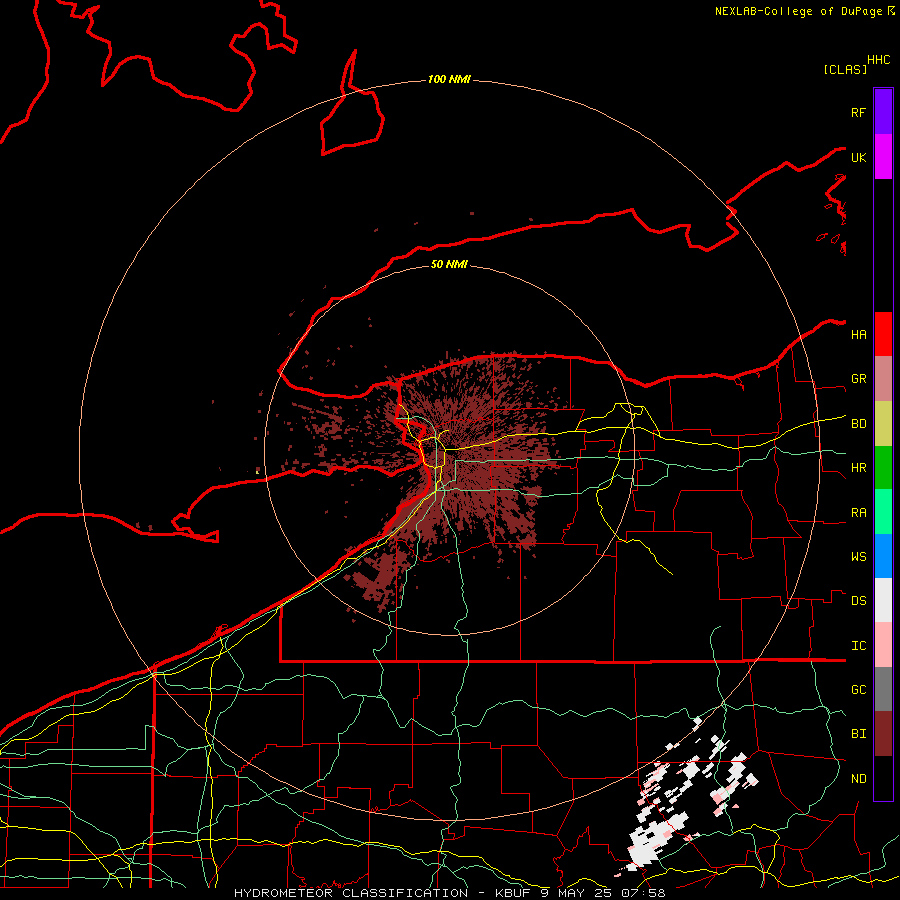Image resolution: width=900 pixels, height=900 pixels.
Task: Click the RF legend label
Action: tap(858, 112)
